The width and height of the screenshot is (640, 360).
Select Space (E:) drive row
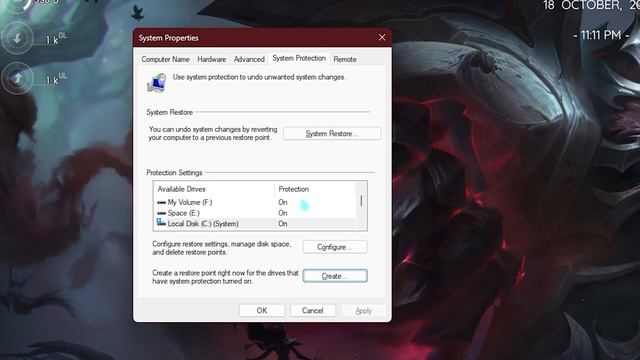[x=255, y=213]
